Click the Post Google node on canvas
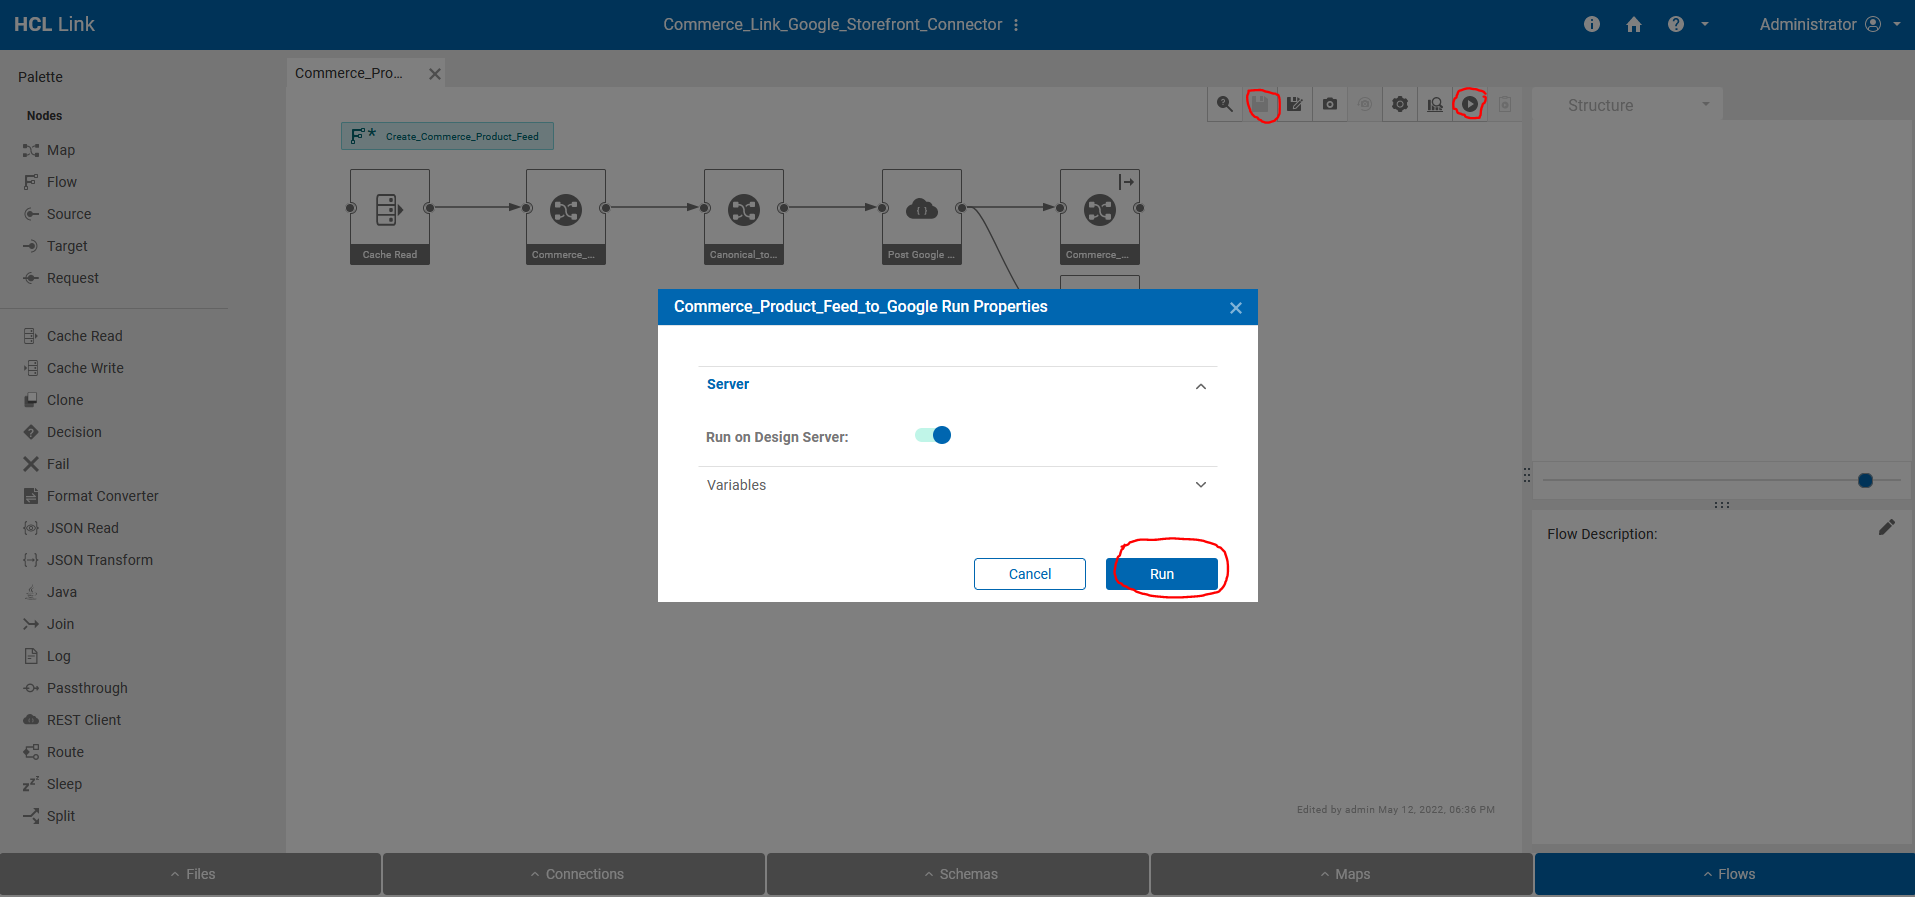 922,217
